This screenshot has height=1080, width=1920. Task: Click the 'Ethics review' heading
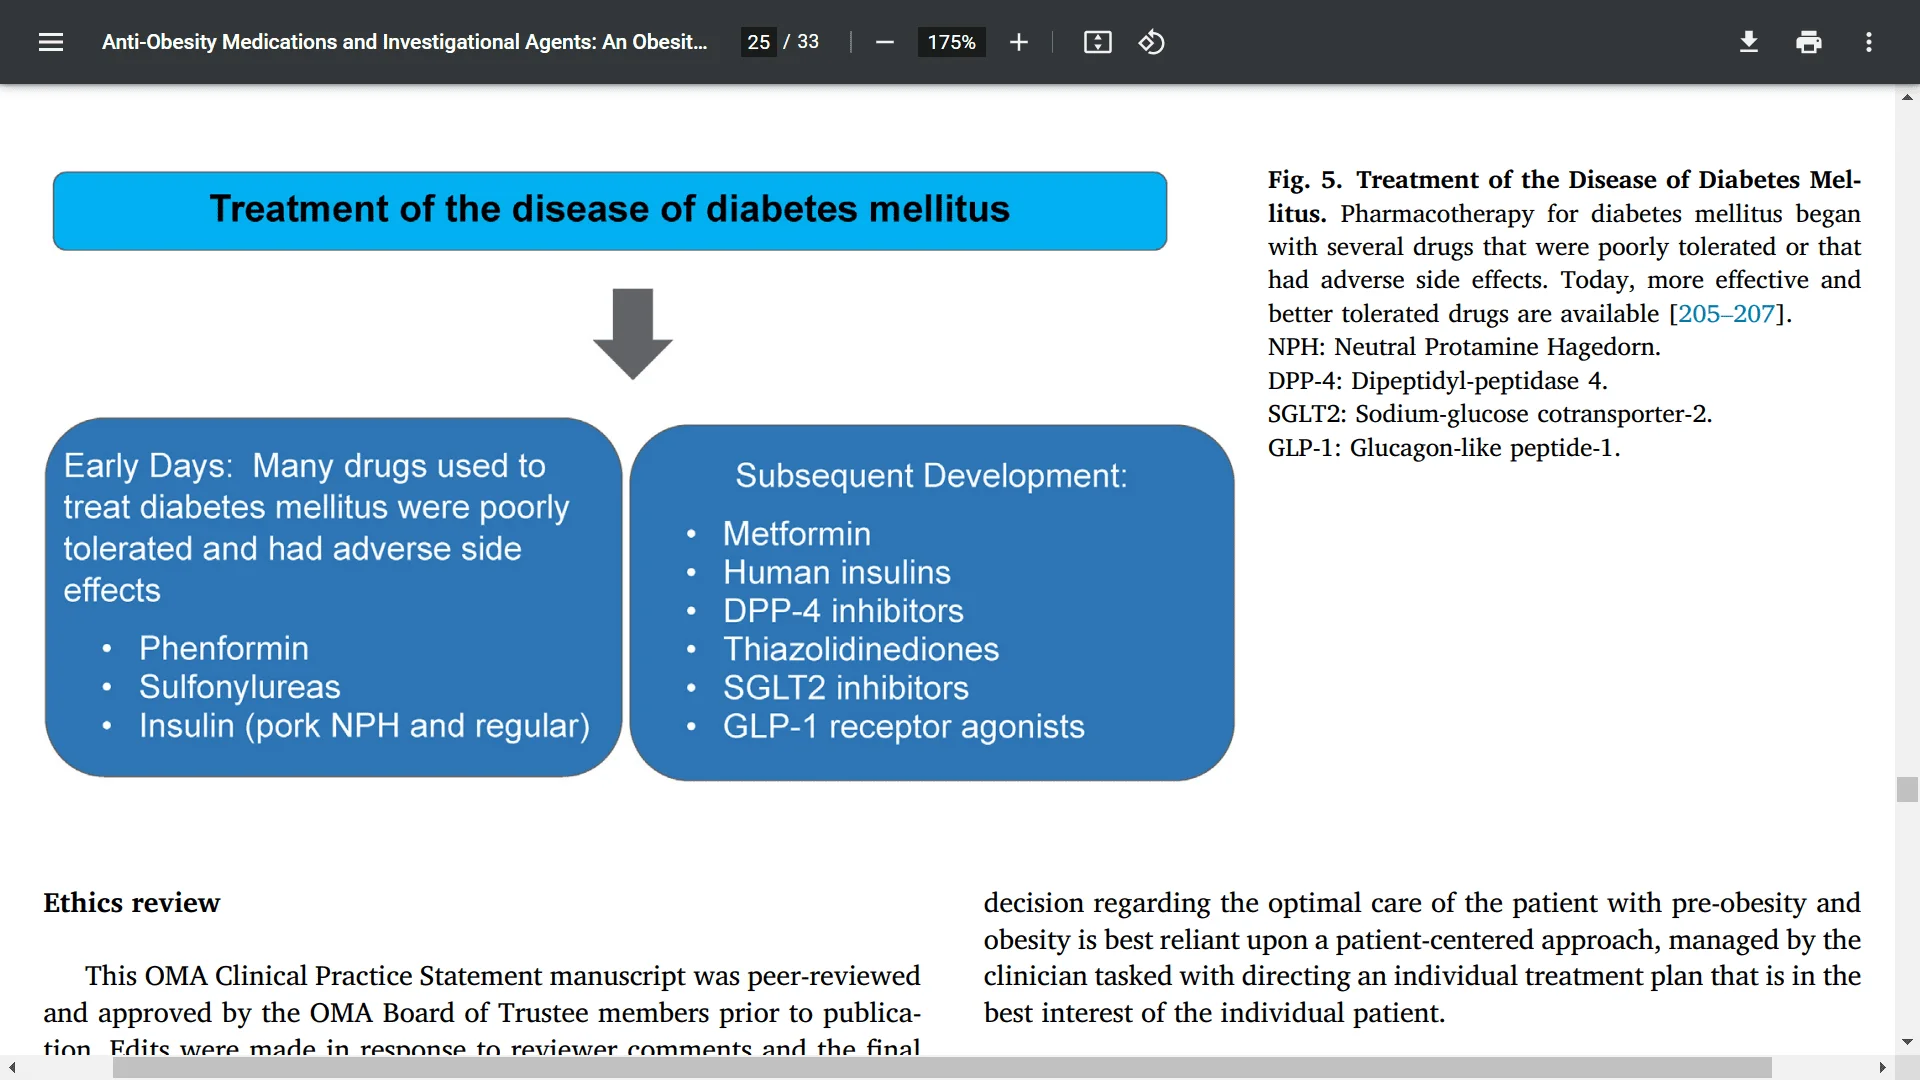pos(131,903)
